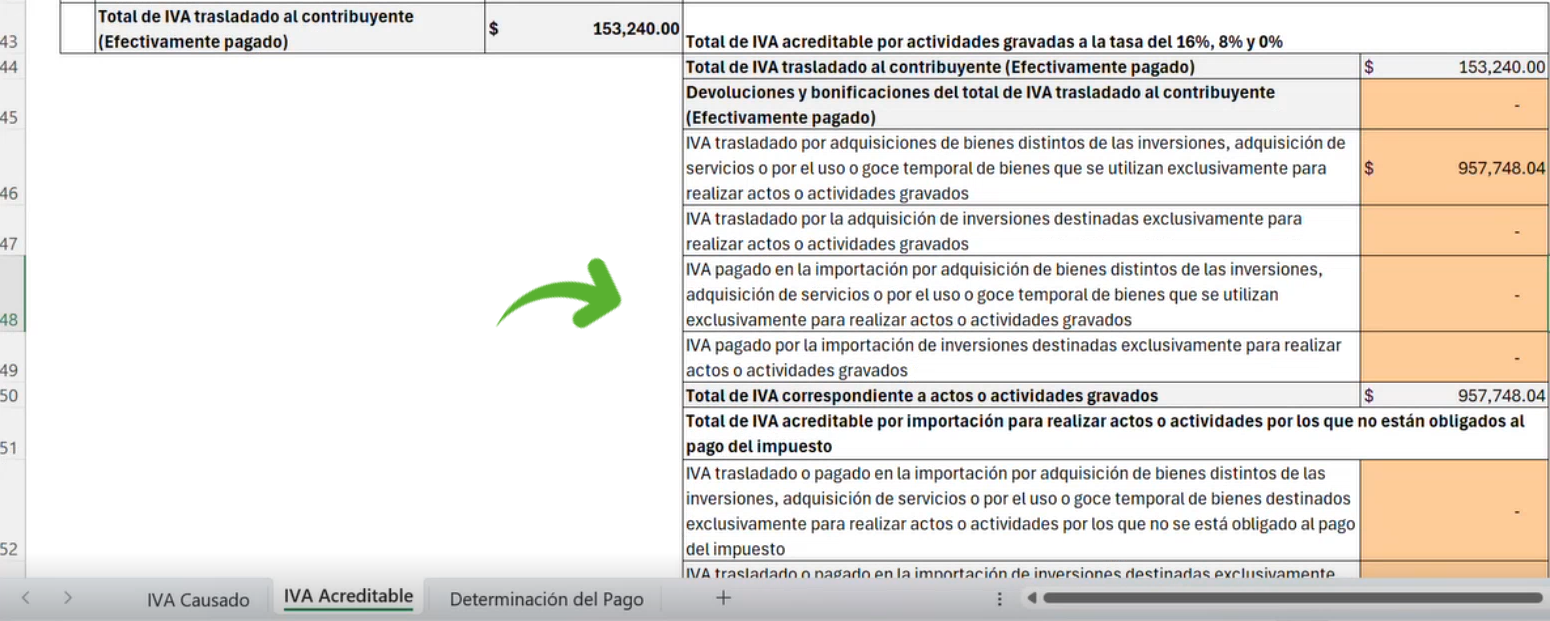Click the horizontal scrollbar left arrow

[1031, 599]
